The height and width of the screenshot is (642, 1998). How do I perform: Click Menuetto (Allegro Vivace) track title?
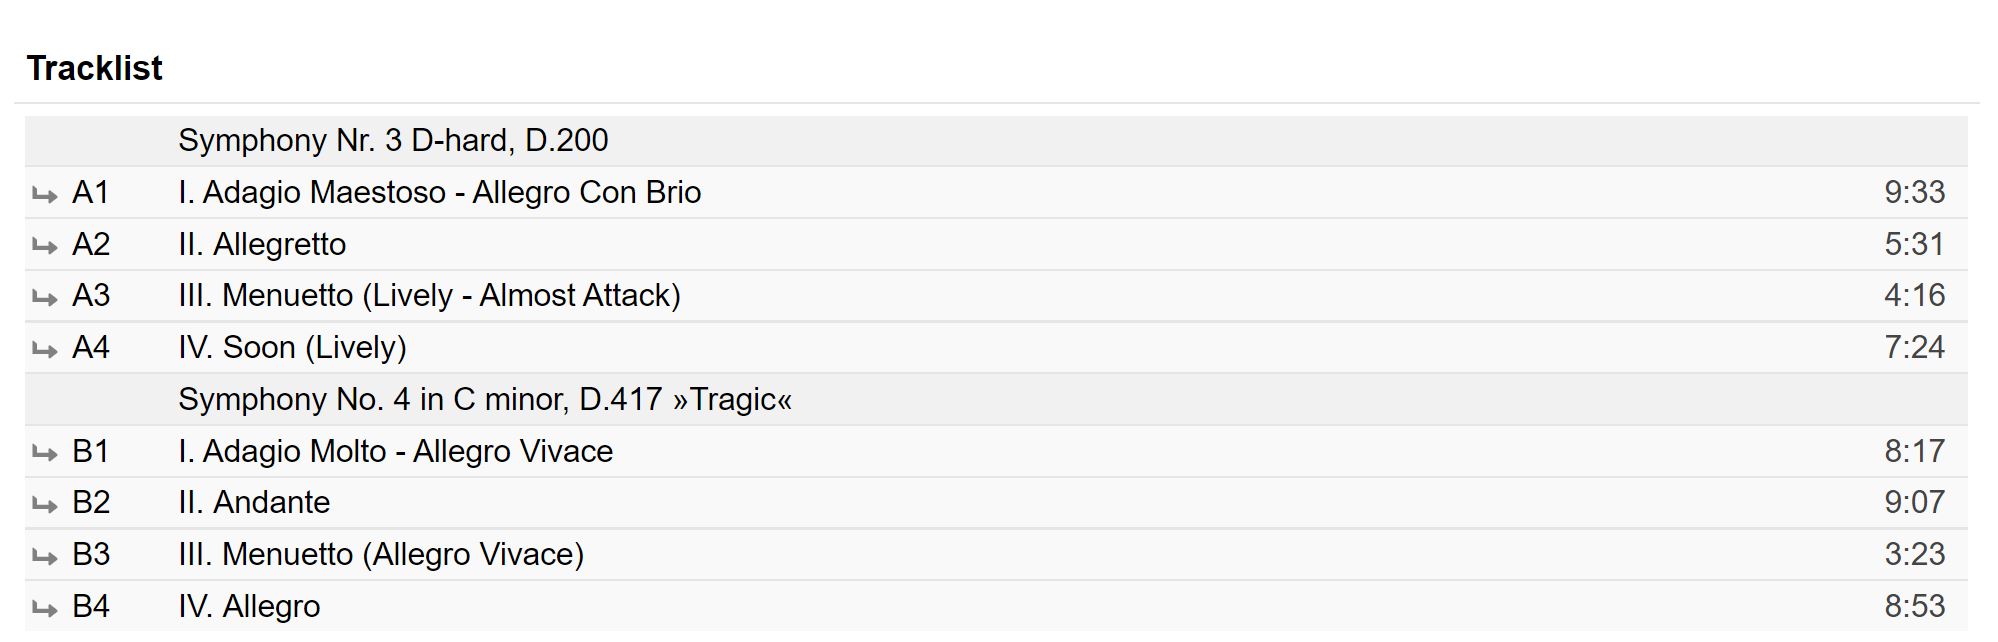click(x=381, y=555)
